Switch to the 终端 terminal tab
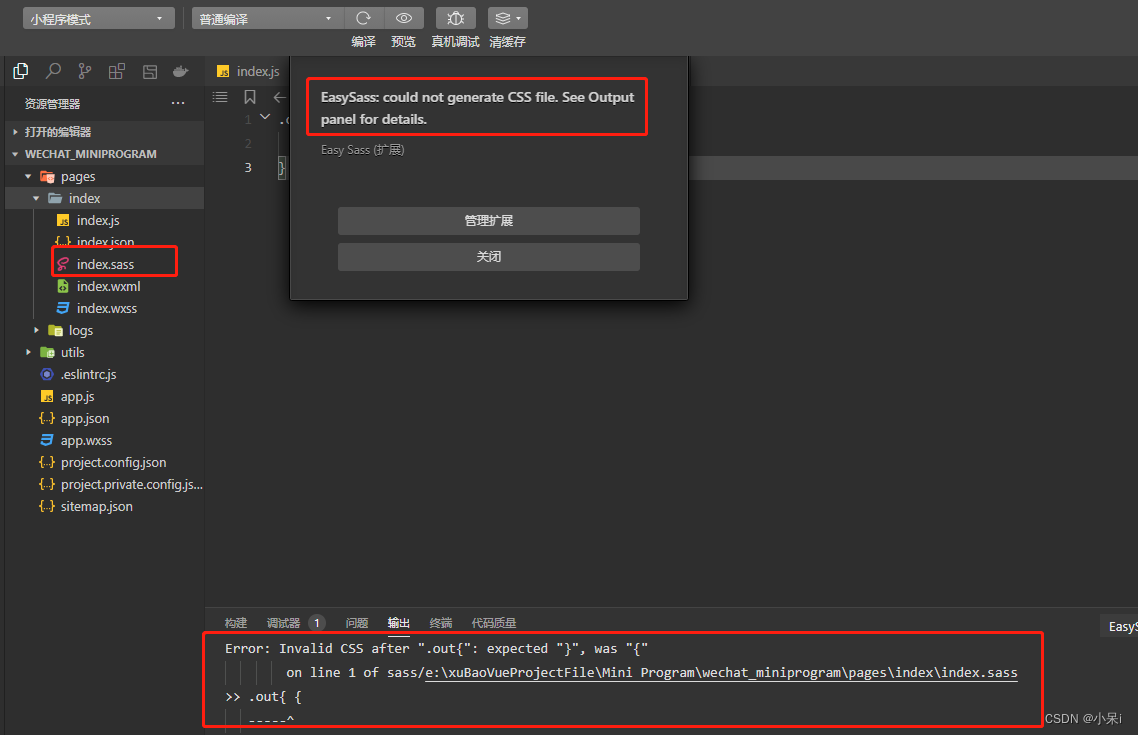Viewport: 1138px width, 735px height. (x=440, y=622)
